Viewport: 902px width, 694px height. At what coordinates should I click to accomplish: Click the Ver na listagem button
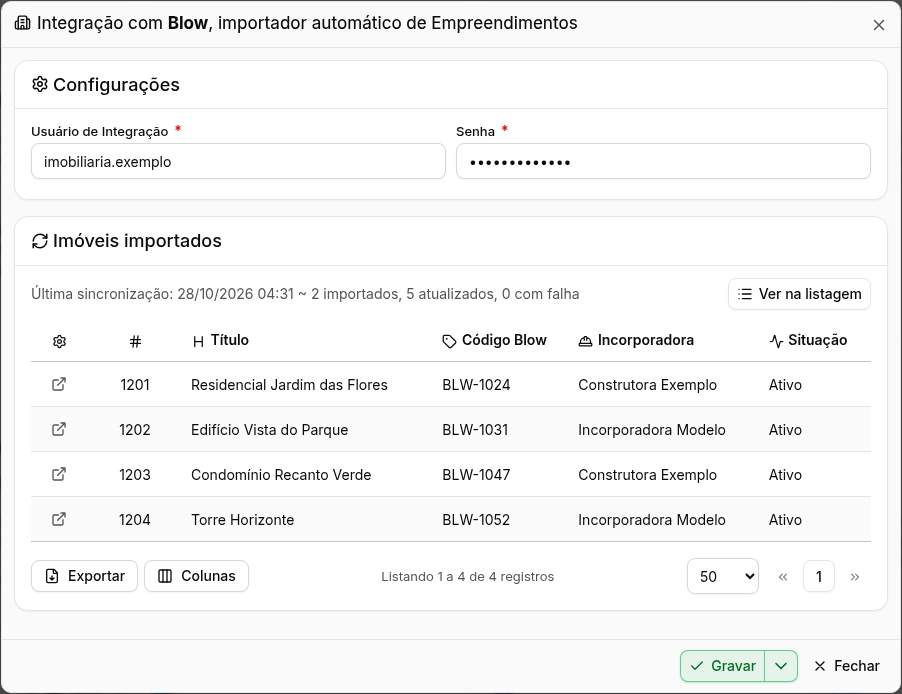pos(799,294)
